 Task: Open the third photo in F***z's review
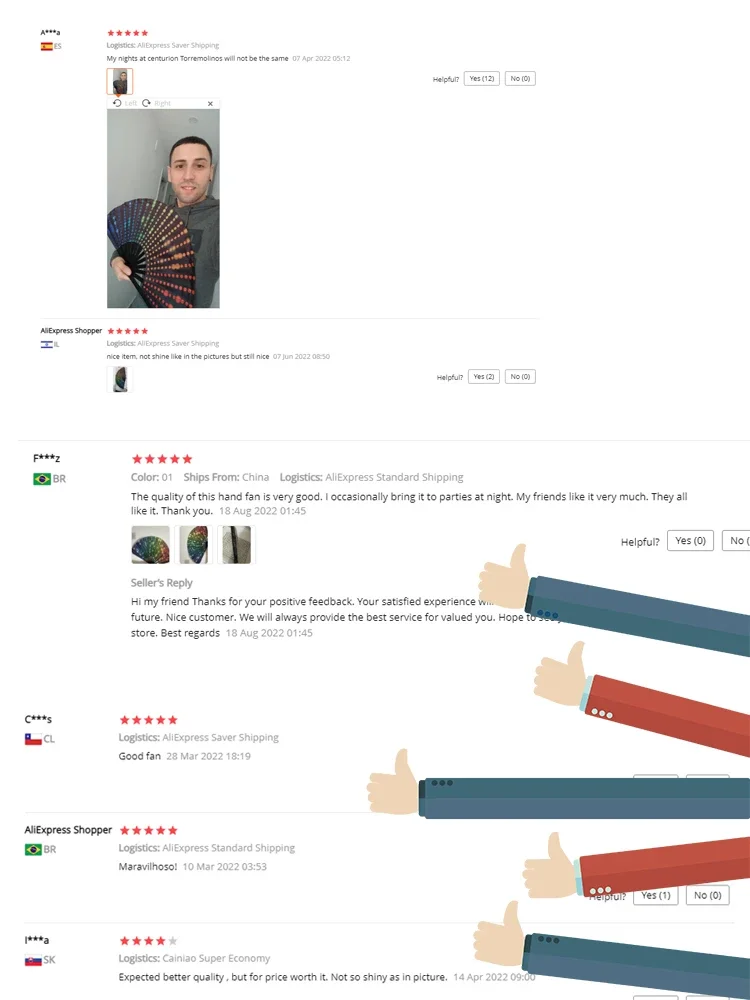pos(237,545)
